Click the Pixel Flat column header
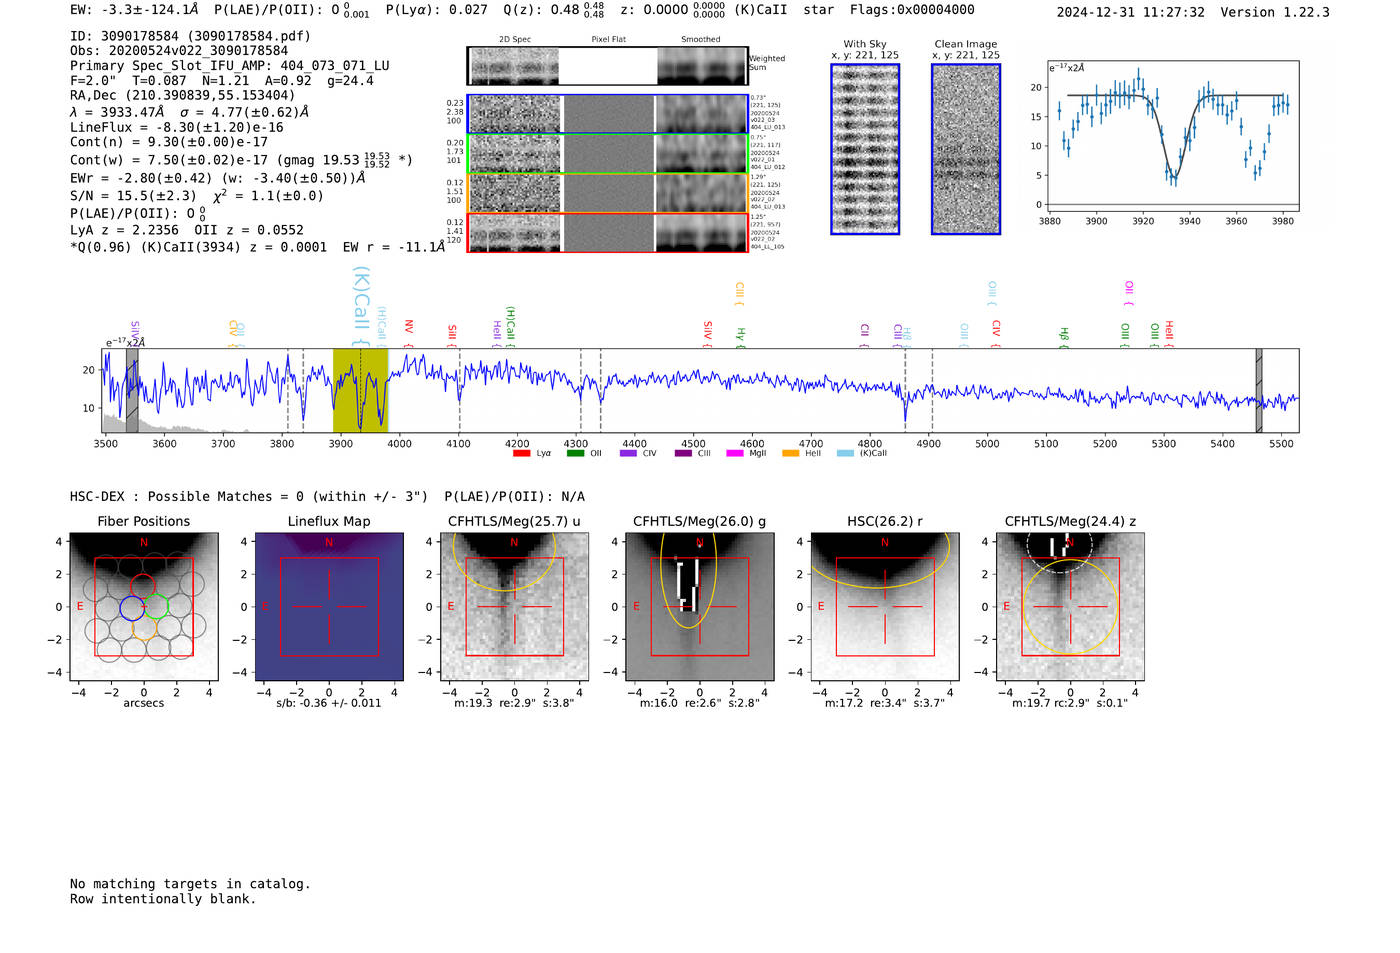Image resolution: width=1400 pixels, height=953 pixels. click(x=608, y=40)
